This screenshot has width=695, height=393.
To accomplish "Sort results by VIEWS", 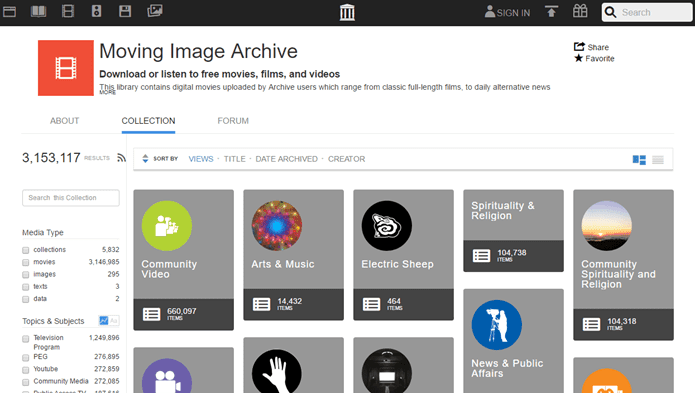I will click(x=201, y=159).
